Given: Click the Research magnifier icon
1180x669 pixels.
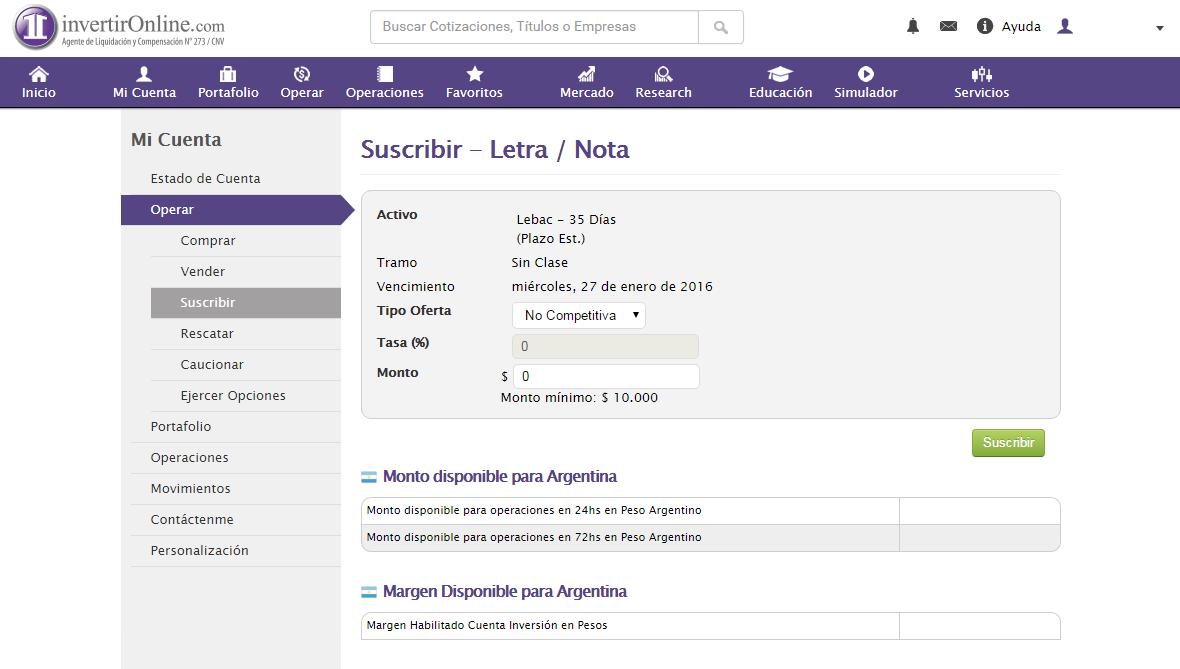Looking at the screenshot, I should [663, 74].
